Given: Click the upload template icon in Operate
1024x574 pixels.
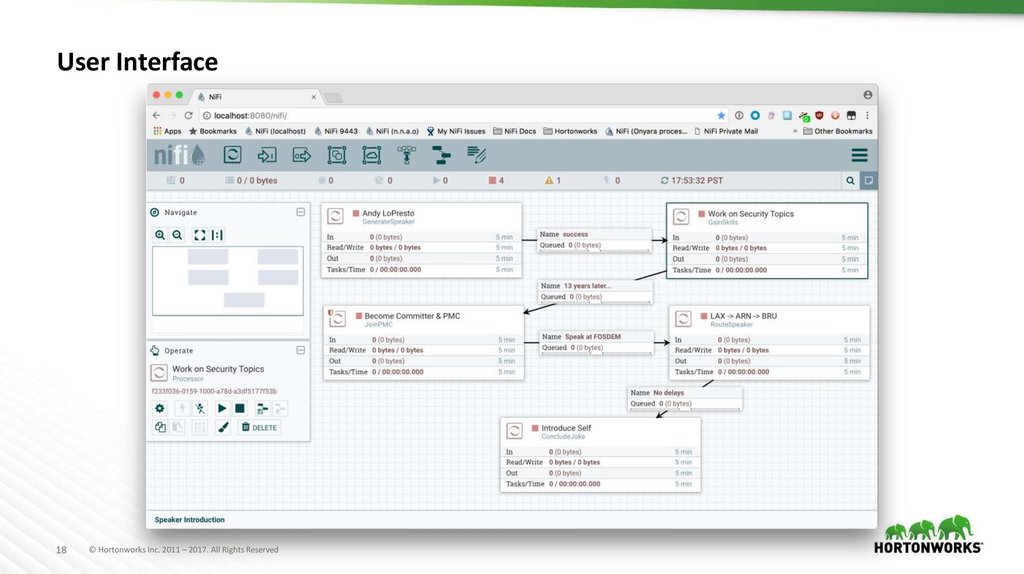Looking at the screenshot, I should tap(280, 409).
